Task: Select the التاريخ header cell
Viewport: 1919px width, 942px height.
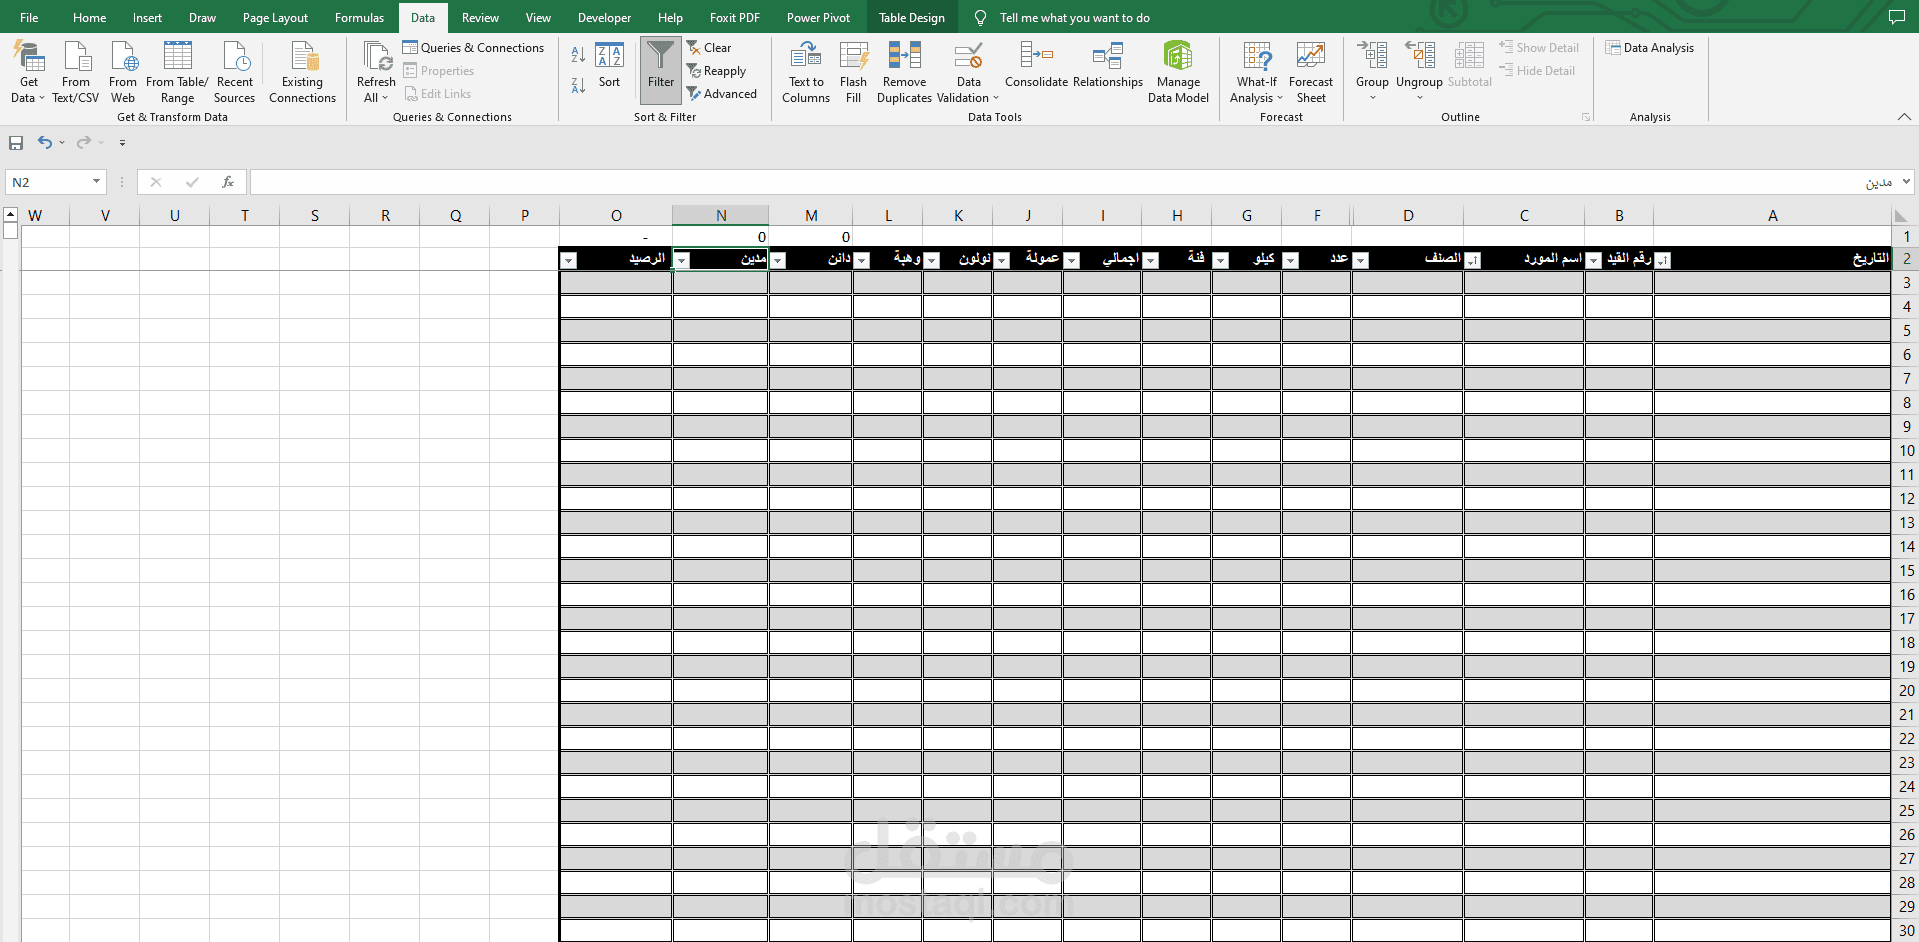Action: (1772, 259)
